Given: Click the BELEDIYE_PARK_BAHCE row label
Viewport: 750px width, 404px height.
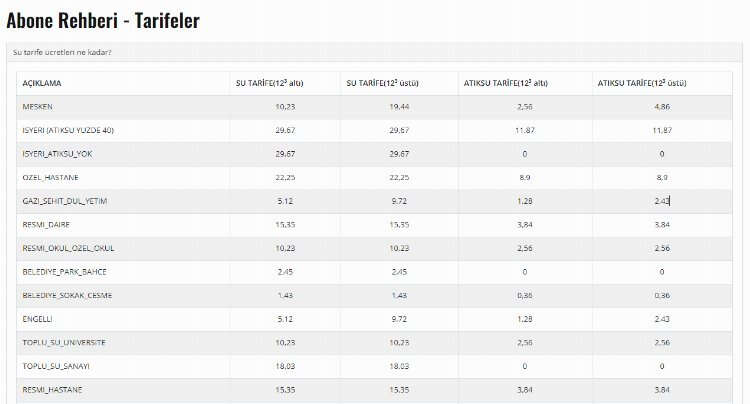Looking at the screenshot, I should 64,271.
